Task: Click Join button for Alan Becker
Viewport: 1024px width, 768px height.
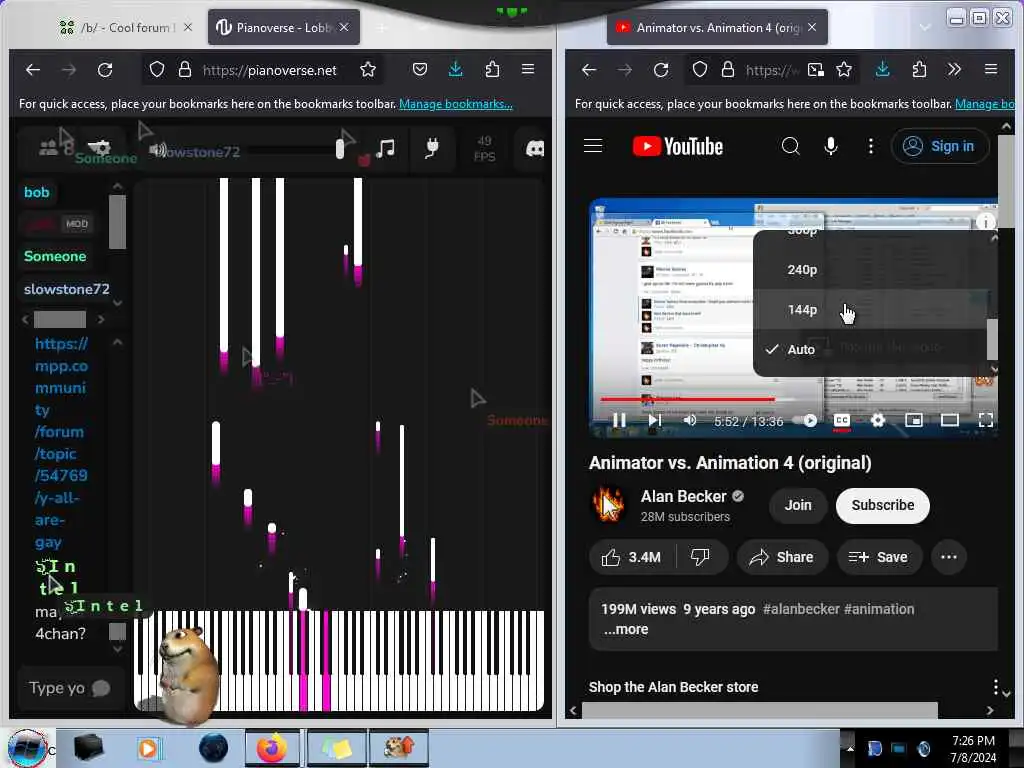Action: click(798, 505)
